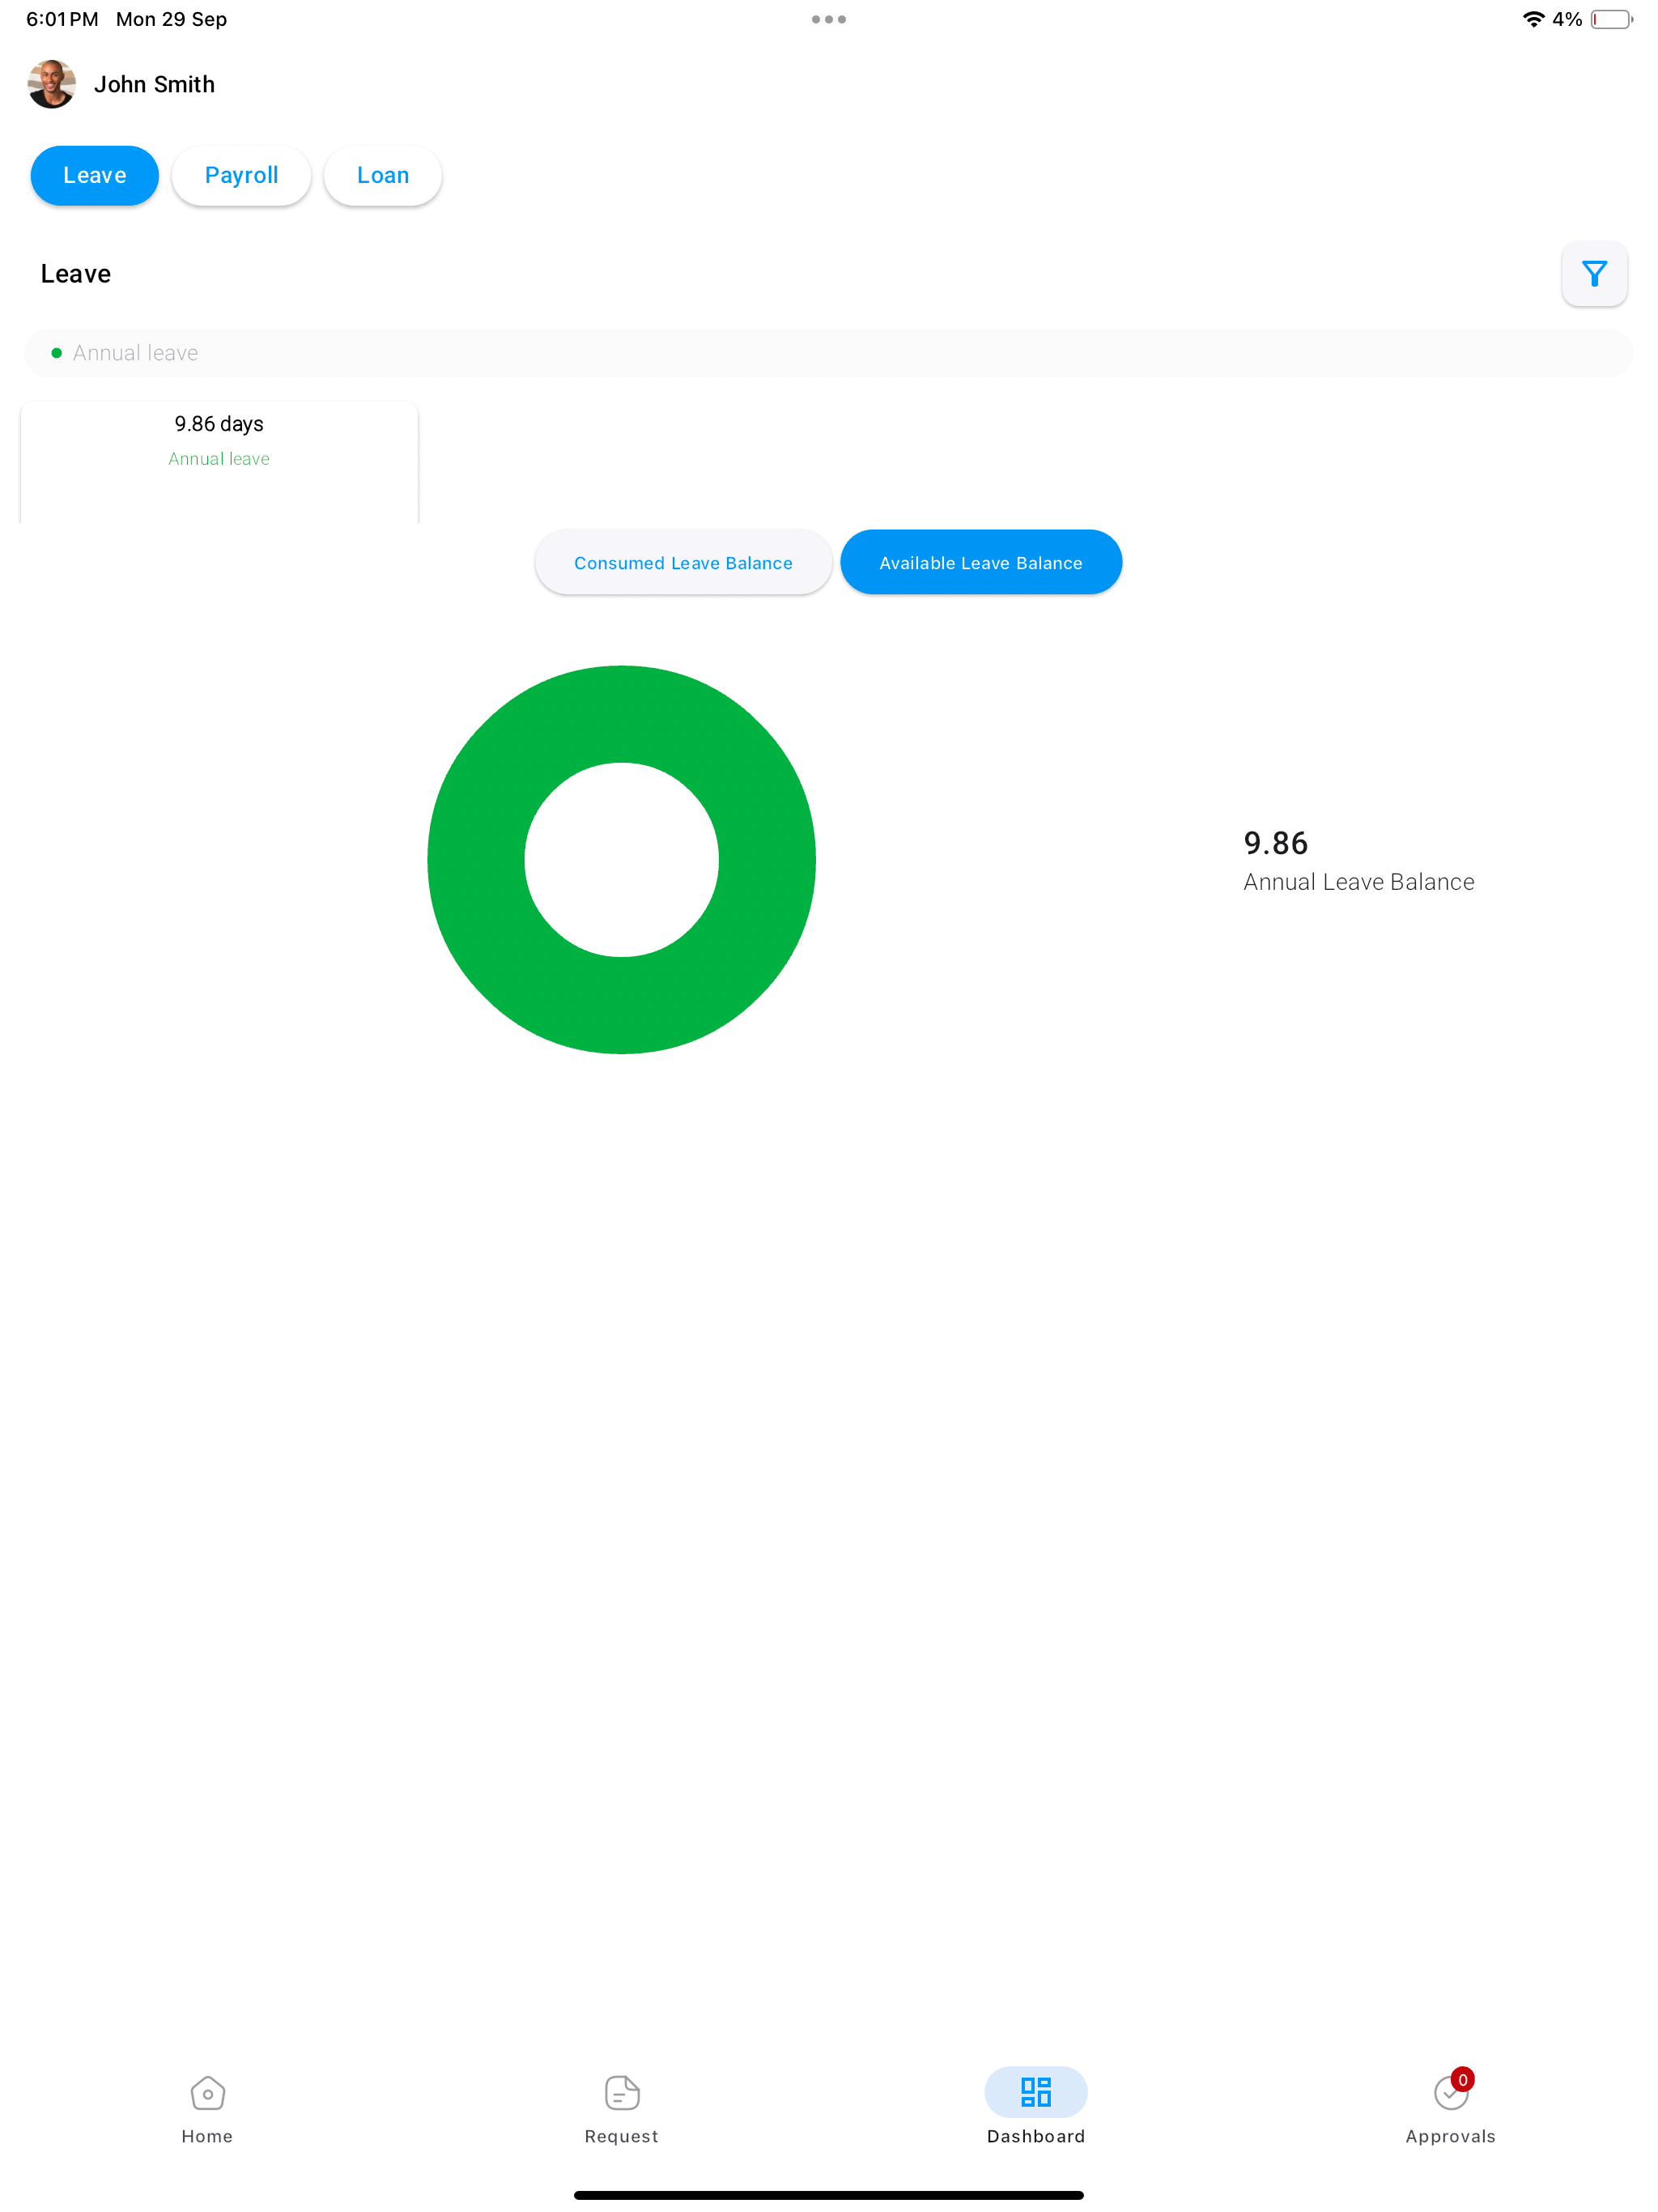Switch to the Loan tab
The height and width of the screenshot is (2212, 1658).
point(383,176)
